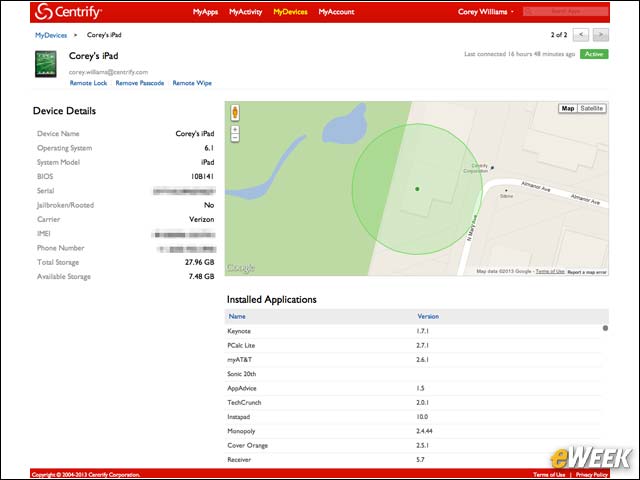Sort applications by Name column
The width and height of the screenshot is (640, 480).
[x=237, y=316]
